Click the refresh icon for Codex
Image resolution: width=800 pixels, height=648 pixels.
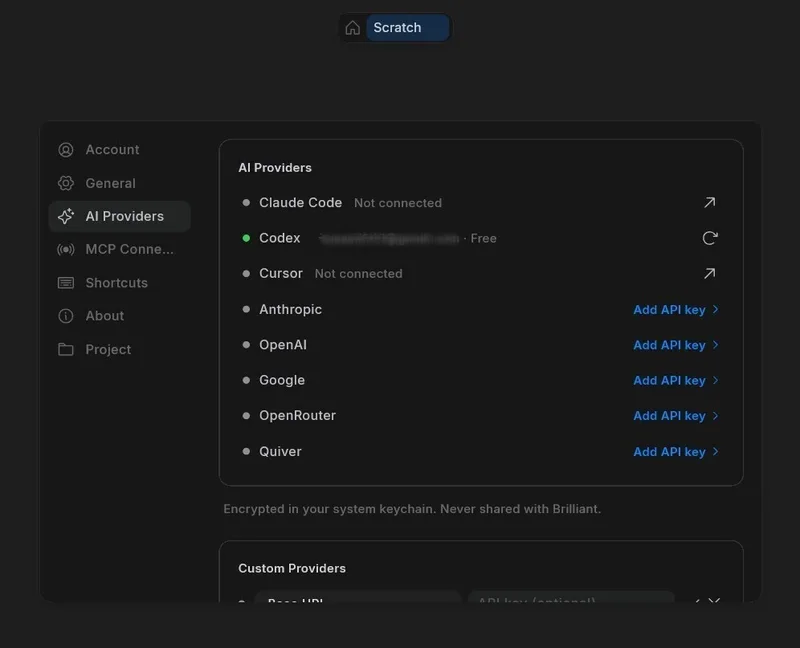710,238
